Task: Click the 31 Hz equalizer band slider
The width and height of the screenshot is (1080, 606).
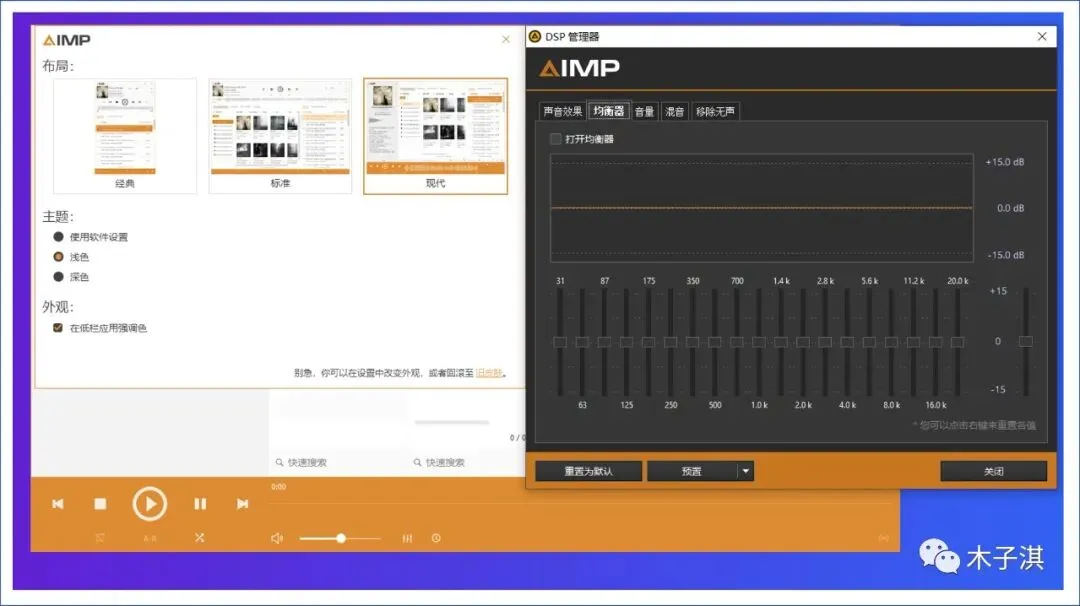Action: 560,342
